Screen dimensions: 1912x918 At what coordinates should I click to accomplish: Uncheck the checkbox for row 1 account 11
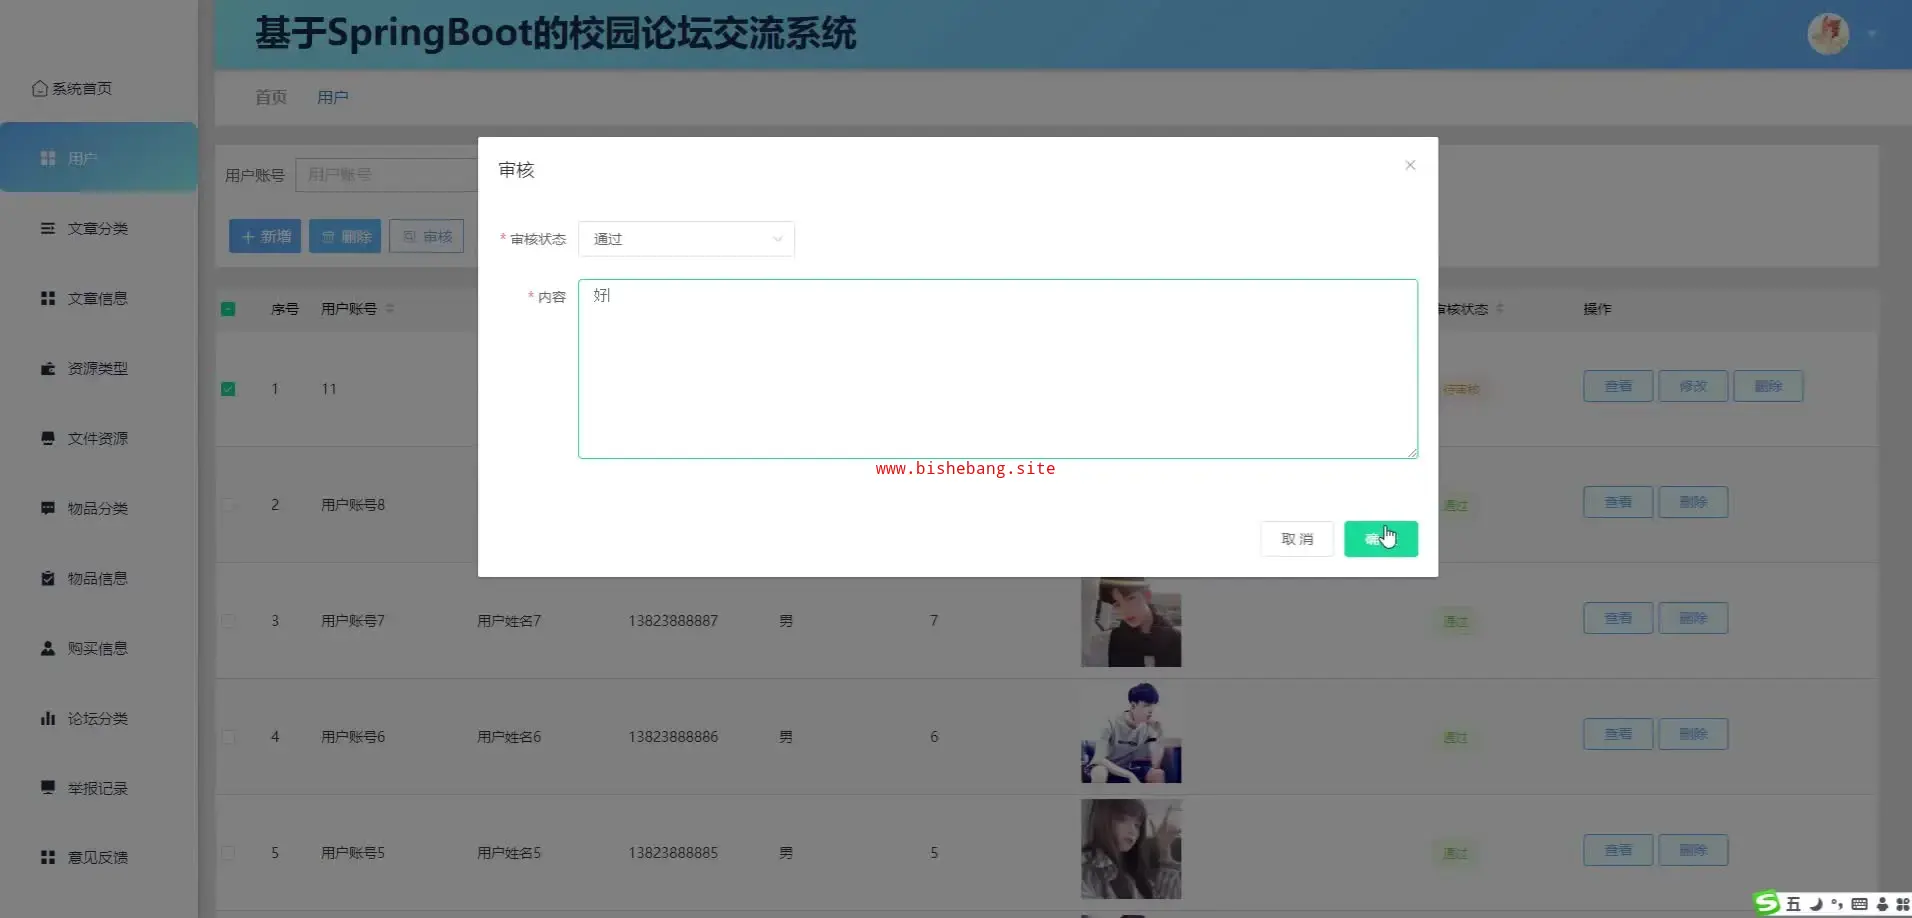click(228, 389)
